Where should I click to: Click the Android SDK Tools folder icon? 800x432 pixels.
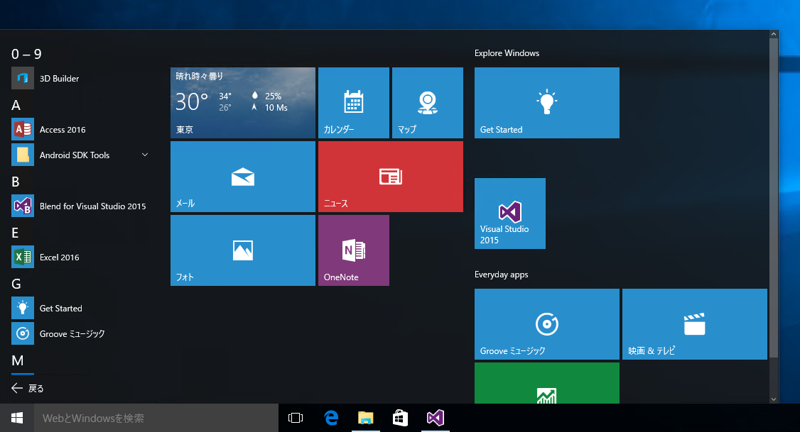22,155
